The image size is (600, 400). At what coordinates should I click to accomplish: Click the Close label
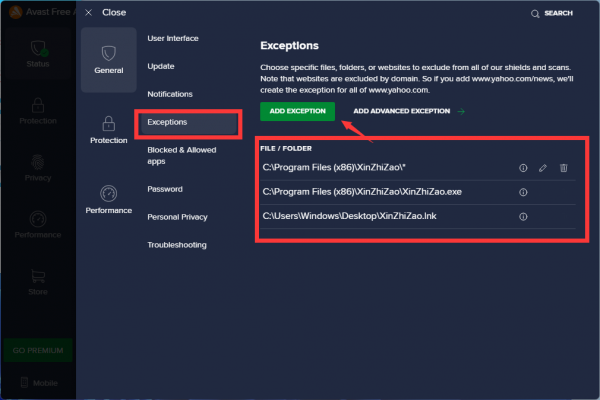[x=114, y=13]
